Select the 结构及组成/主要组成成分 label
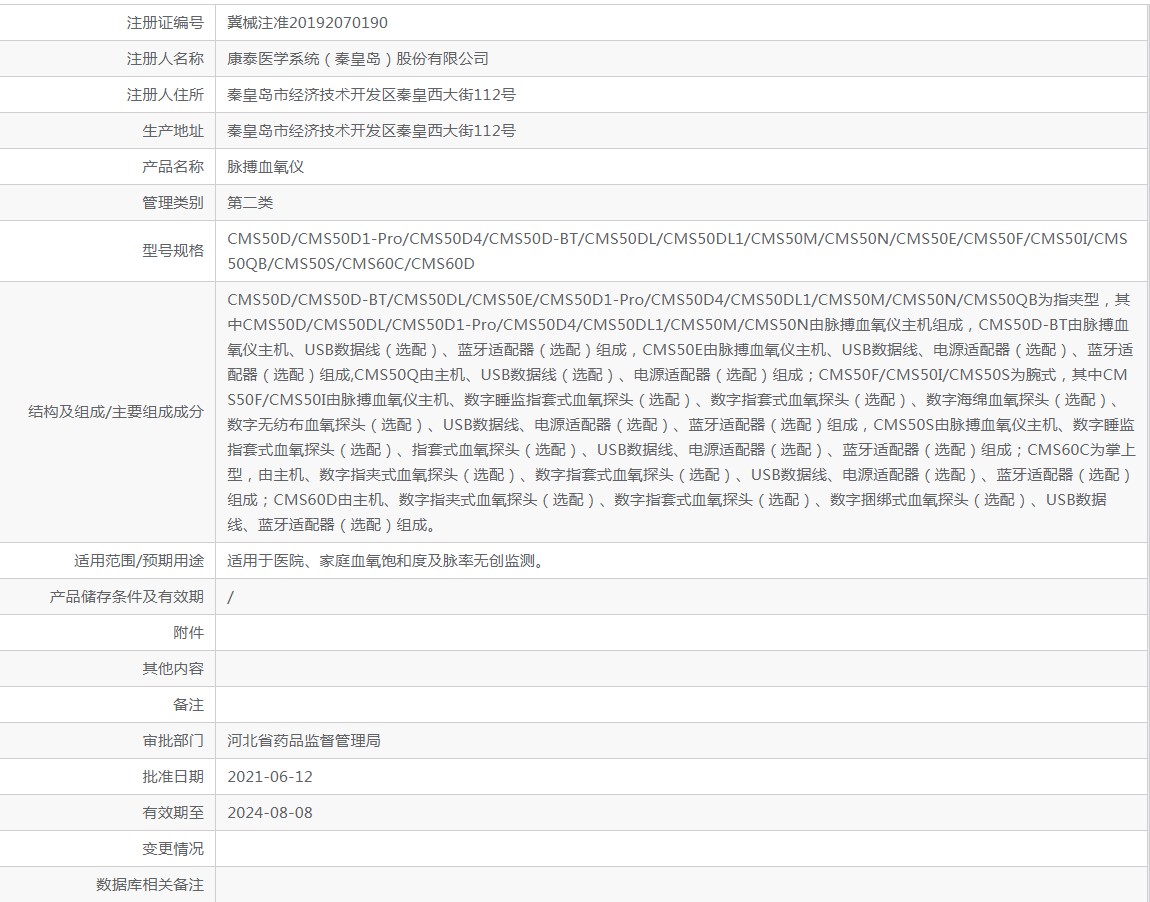 [116, 412]
